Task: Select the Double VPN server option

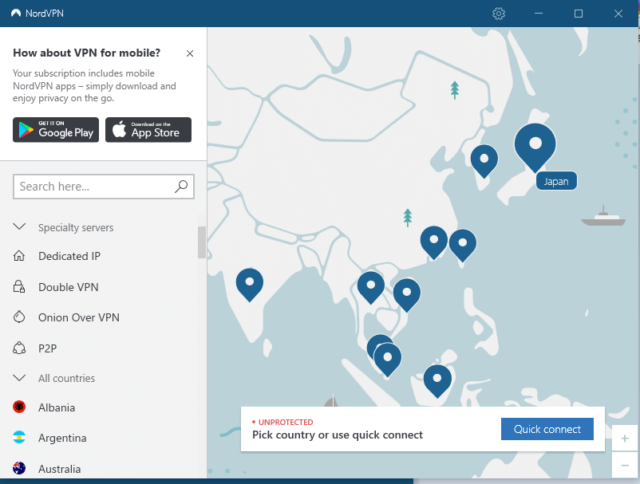Action: point(68,287)
